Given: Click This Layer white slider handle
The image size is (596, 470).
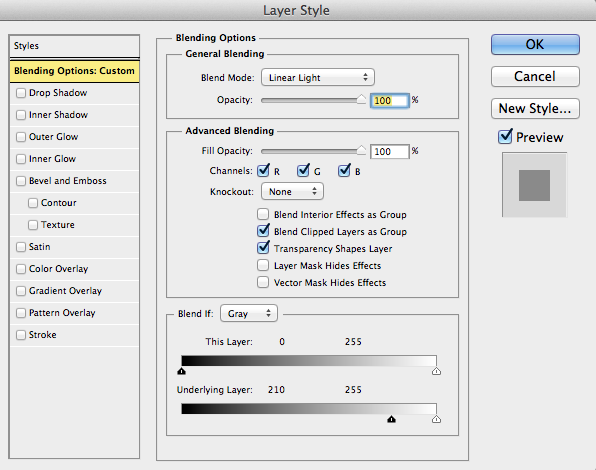Looking at the screenshot, I should pyautogui.click(x=436, y=371).
